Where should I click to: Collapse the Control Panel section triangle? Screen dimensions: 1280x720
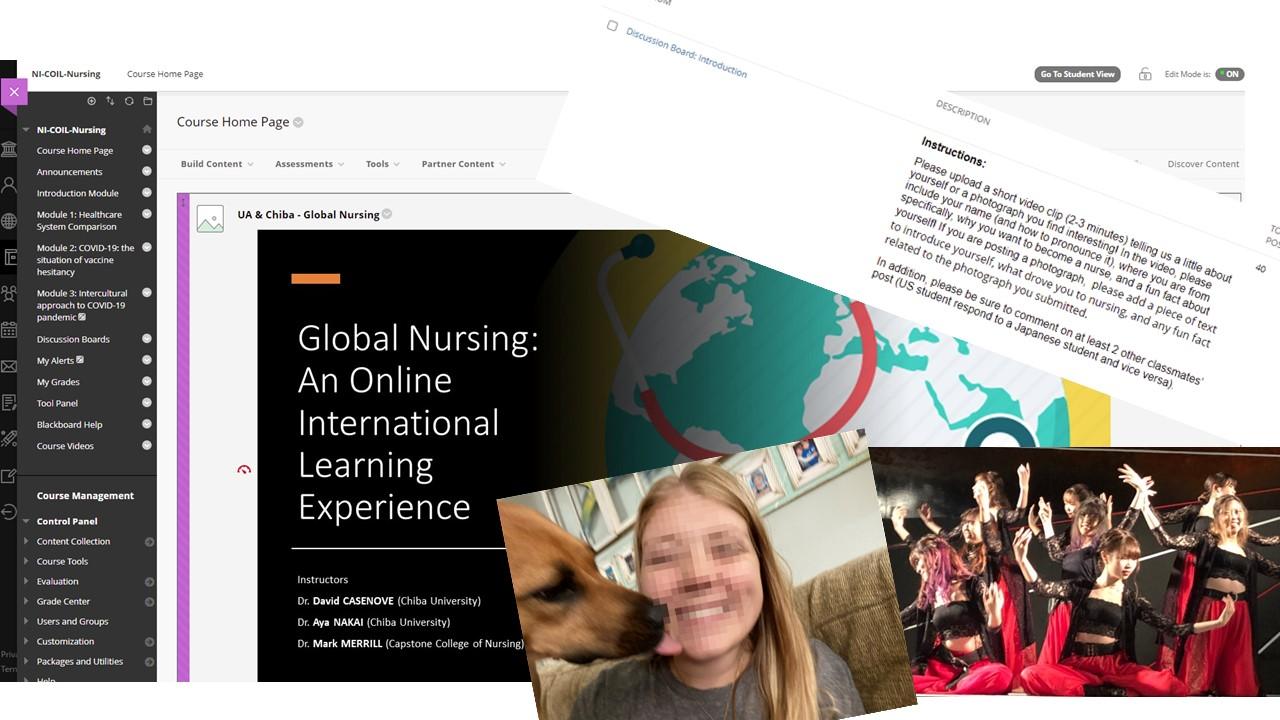(26, 521)
